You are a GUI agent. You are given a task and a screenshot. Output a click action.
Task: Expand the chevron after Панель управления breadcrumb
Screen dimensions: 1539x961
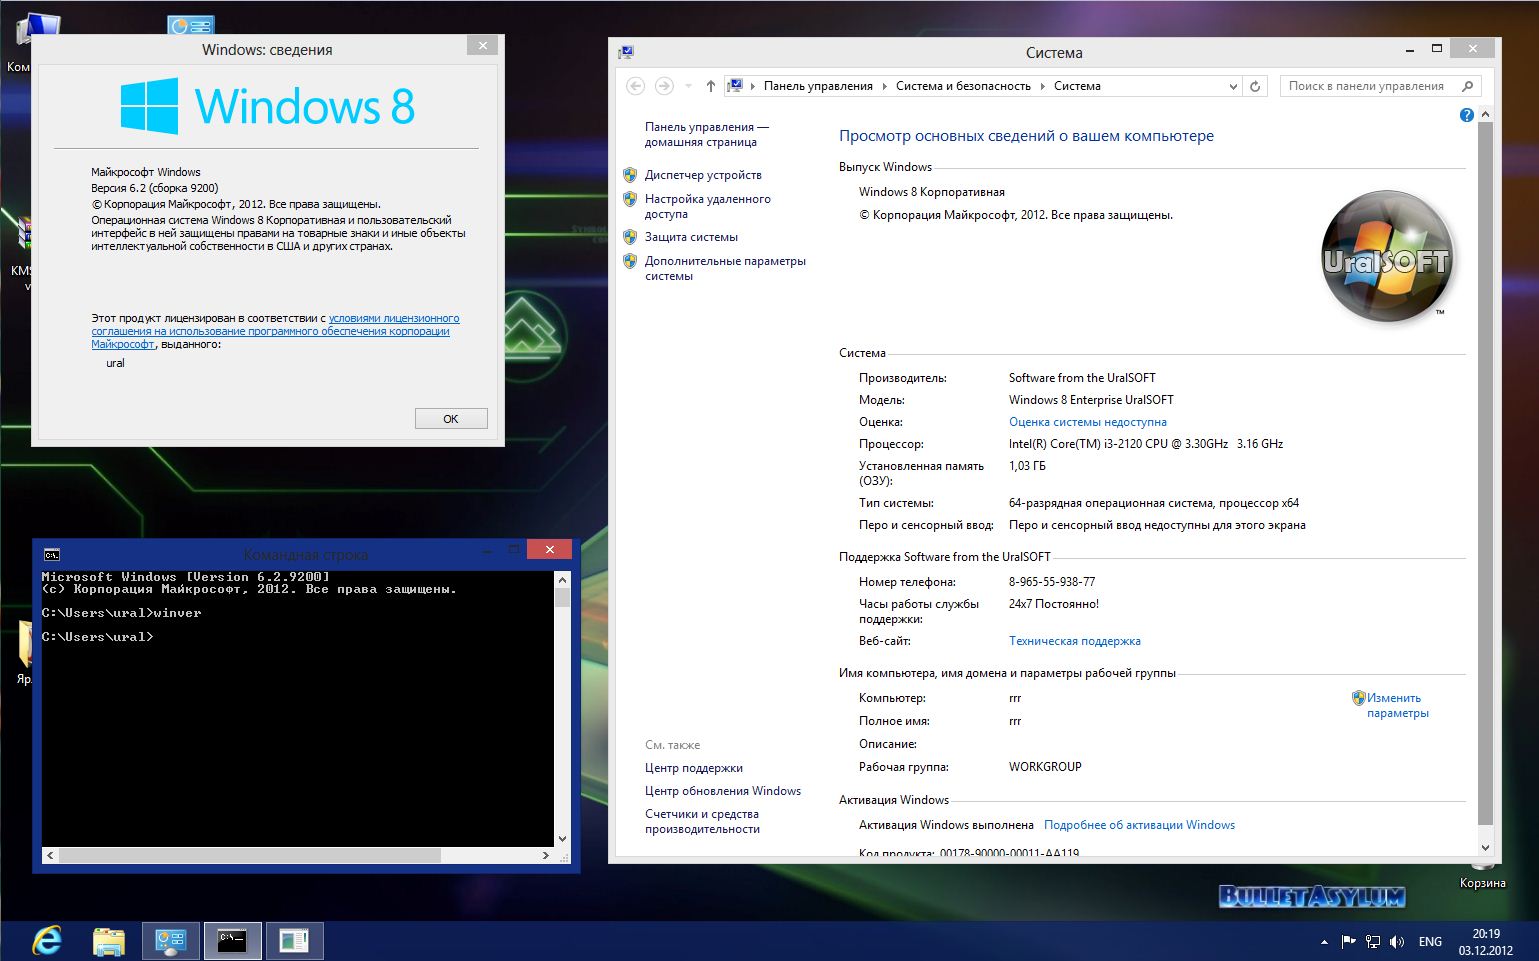tap(884, 86)
